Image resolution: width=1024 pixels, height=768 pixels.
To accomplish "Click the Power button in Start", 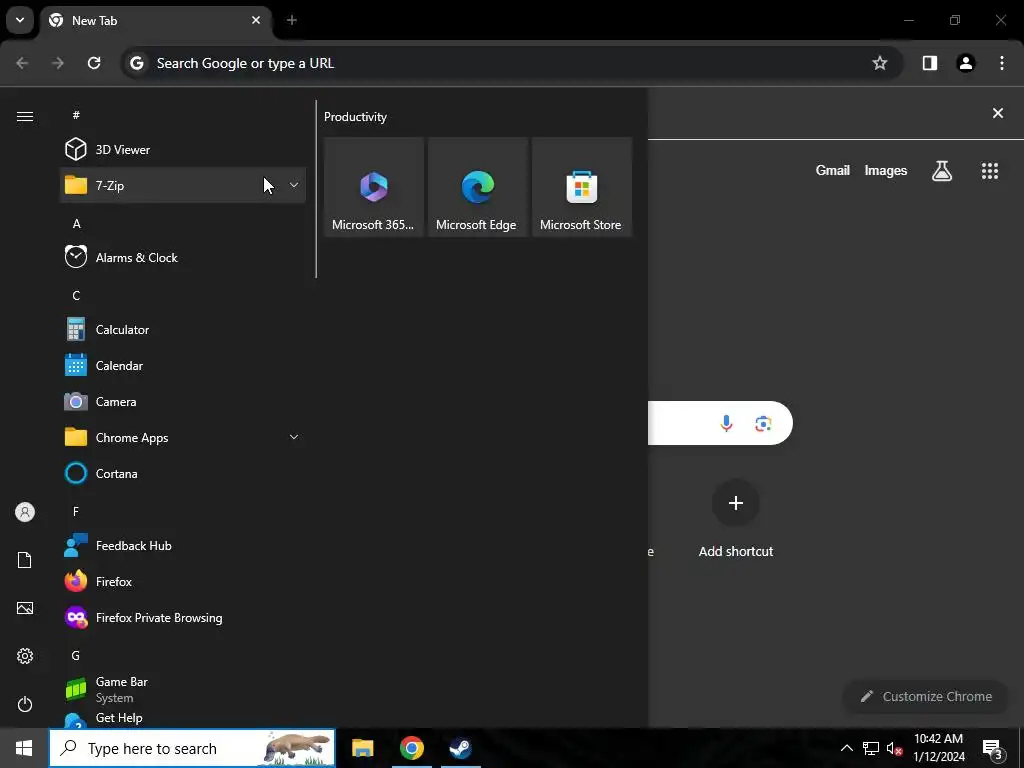I will [25, 704].
